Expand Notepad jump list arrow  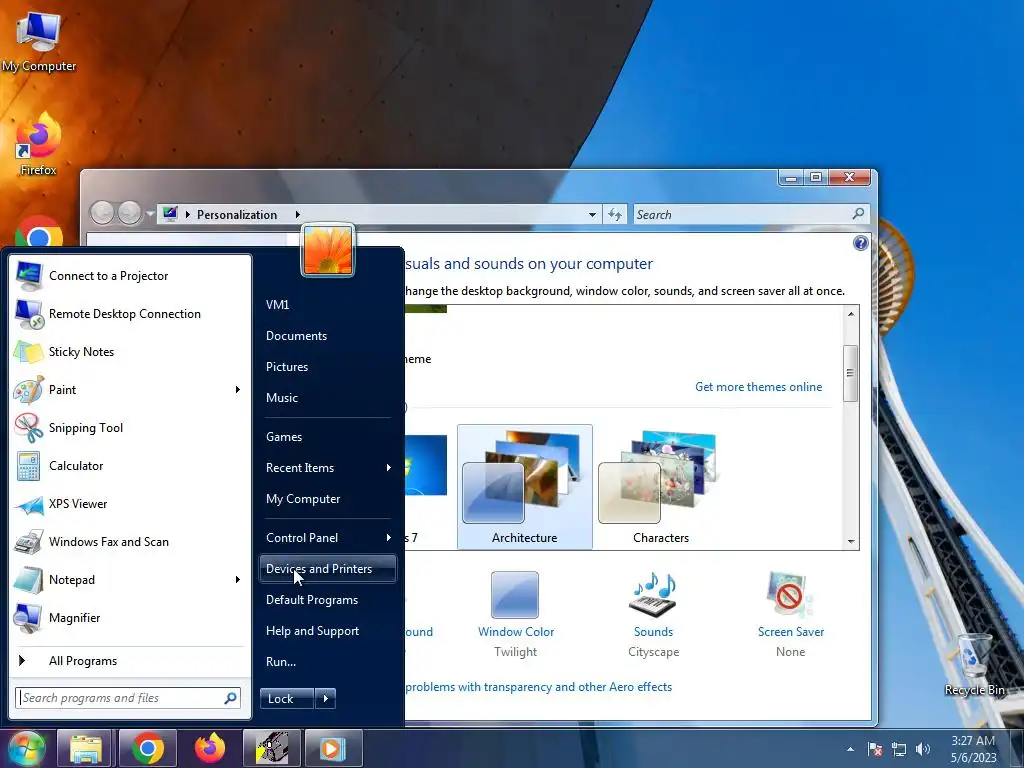point(238,580)
